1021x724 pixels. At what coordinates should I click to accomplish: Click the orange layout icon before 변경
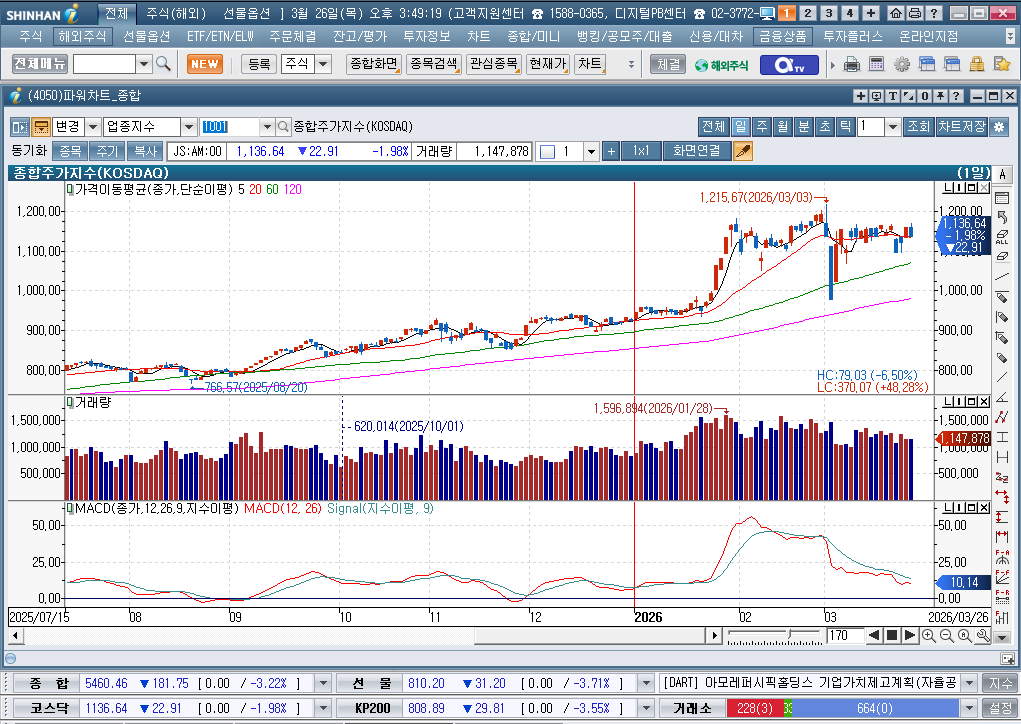pos(41,126)
